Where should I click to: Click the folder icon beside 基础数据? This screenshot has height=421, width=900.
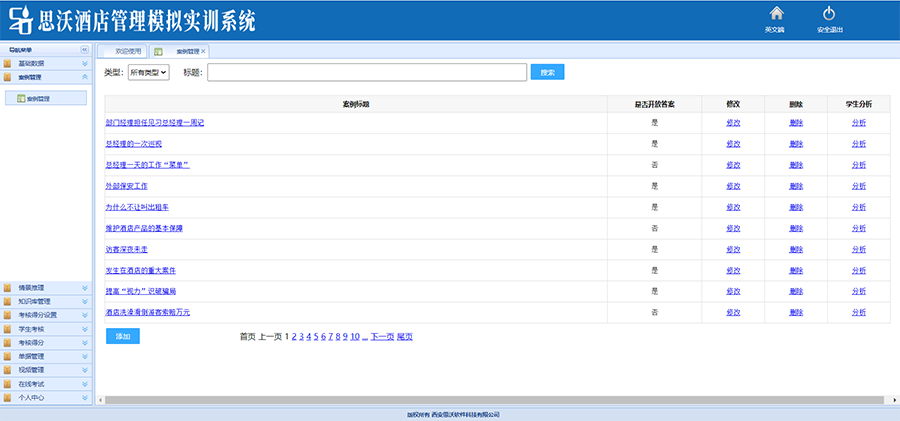[8, 63]
